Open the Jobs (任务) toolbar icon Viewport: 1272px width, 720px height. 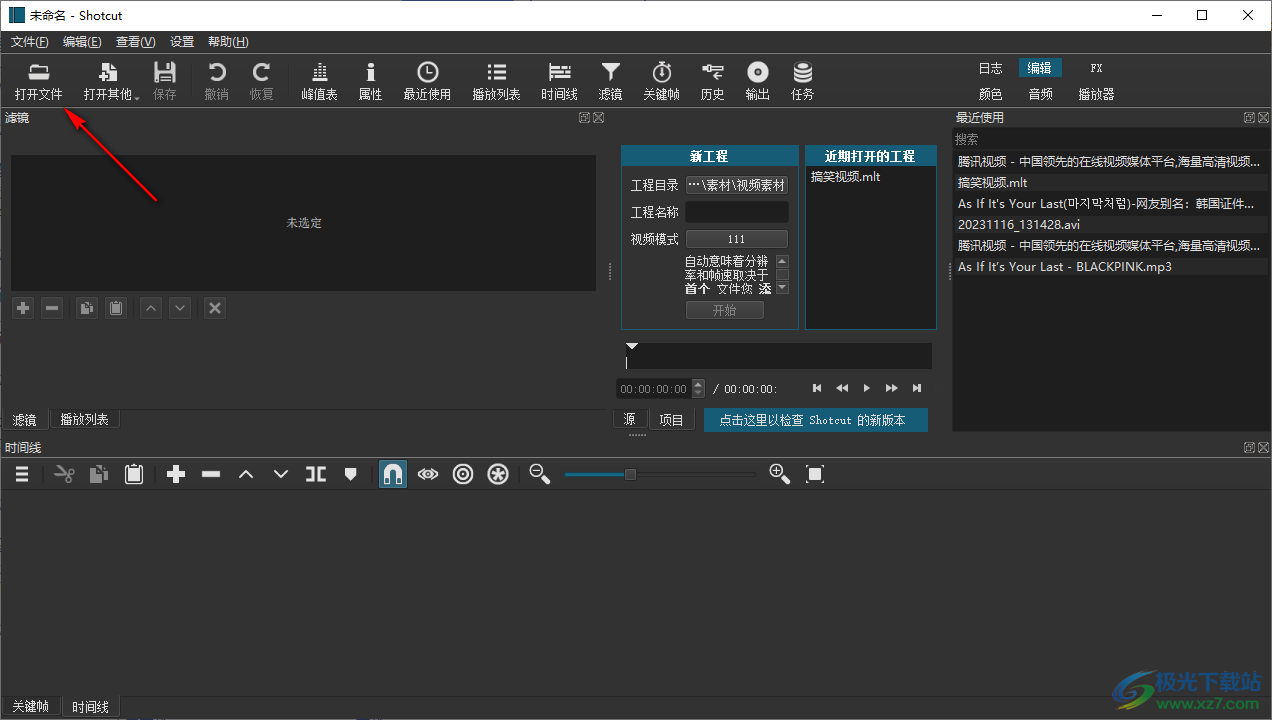tap(802, 81)
